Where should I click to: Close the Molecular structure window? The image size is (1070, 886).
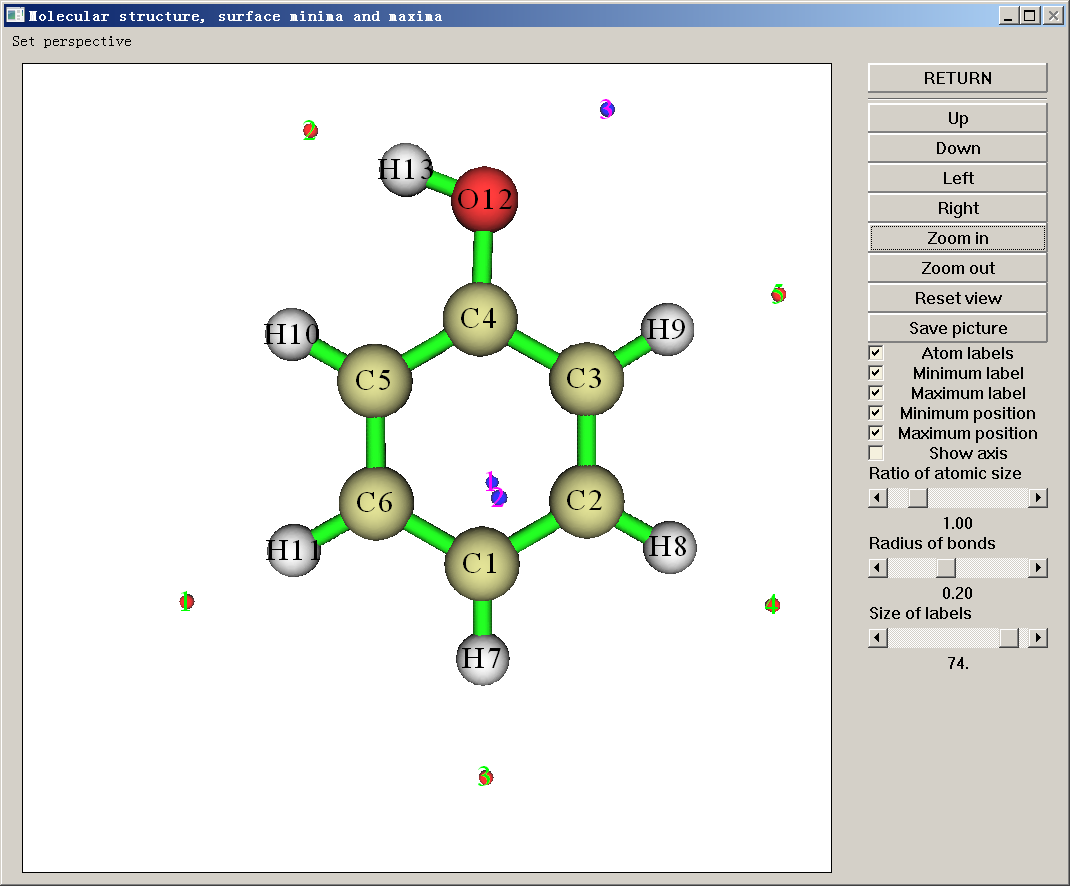[x=1053, y=15]
